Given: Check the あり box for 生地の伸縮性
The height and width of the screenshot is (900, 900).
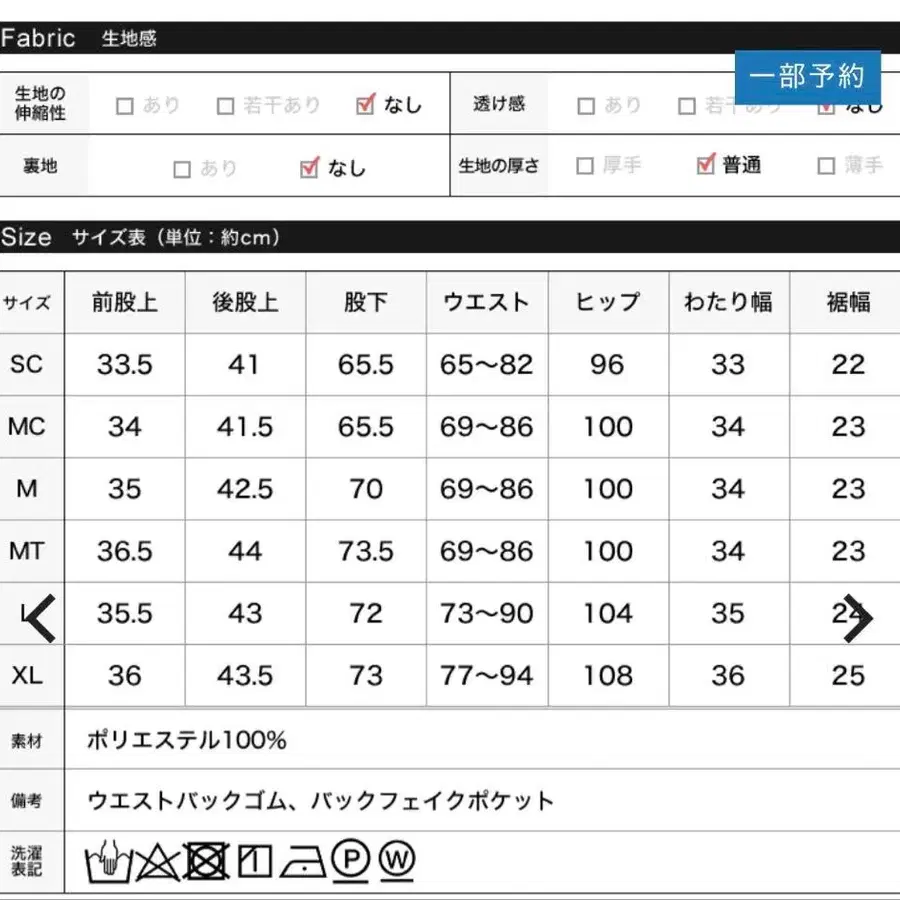Looking at the screenshot, I should click(x=125, y=104).
